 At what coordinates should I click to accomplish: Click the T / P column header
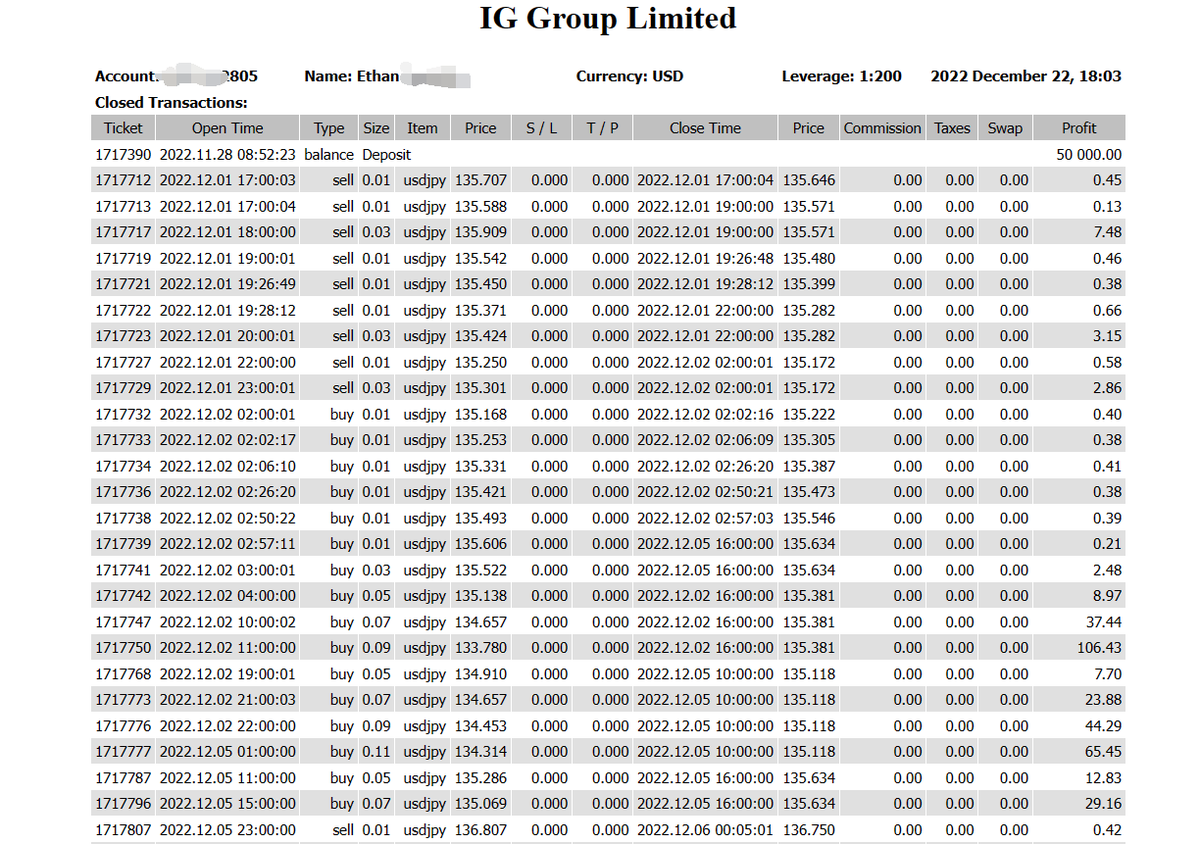pyautogui.click(x=602, y=128)
